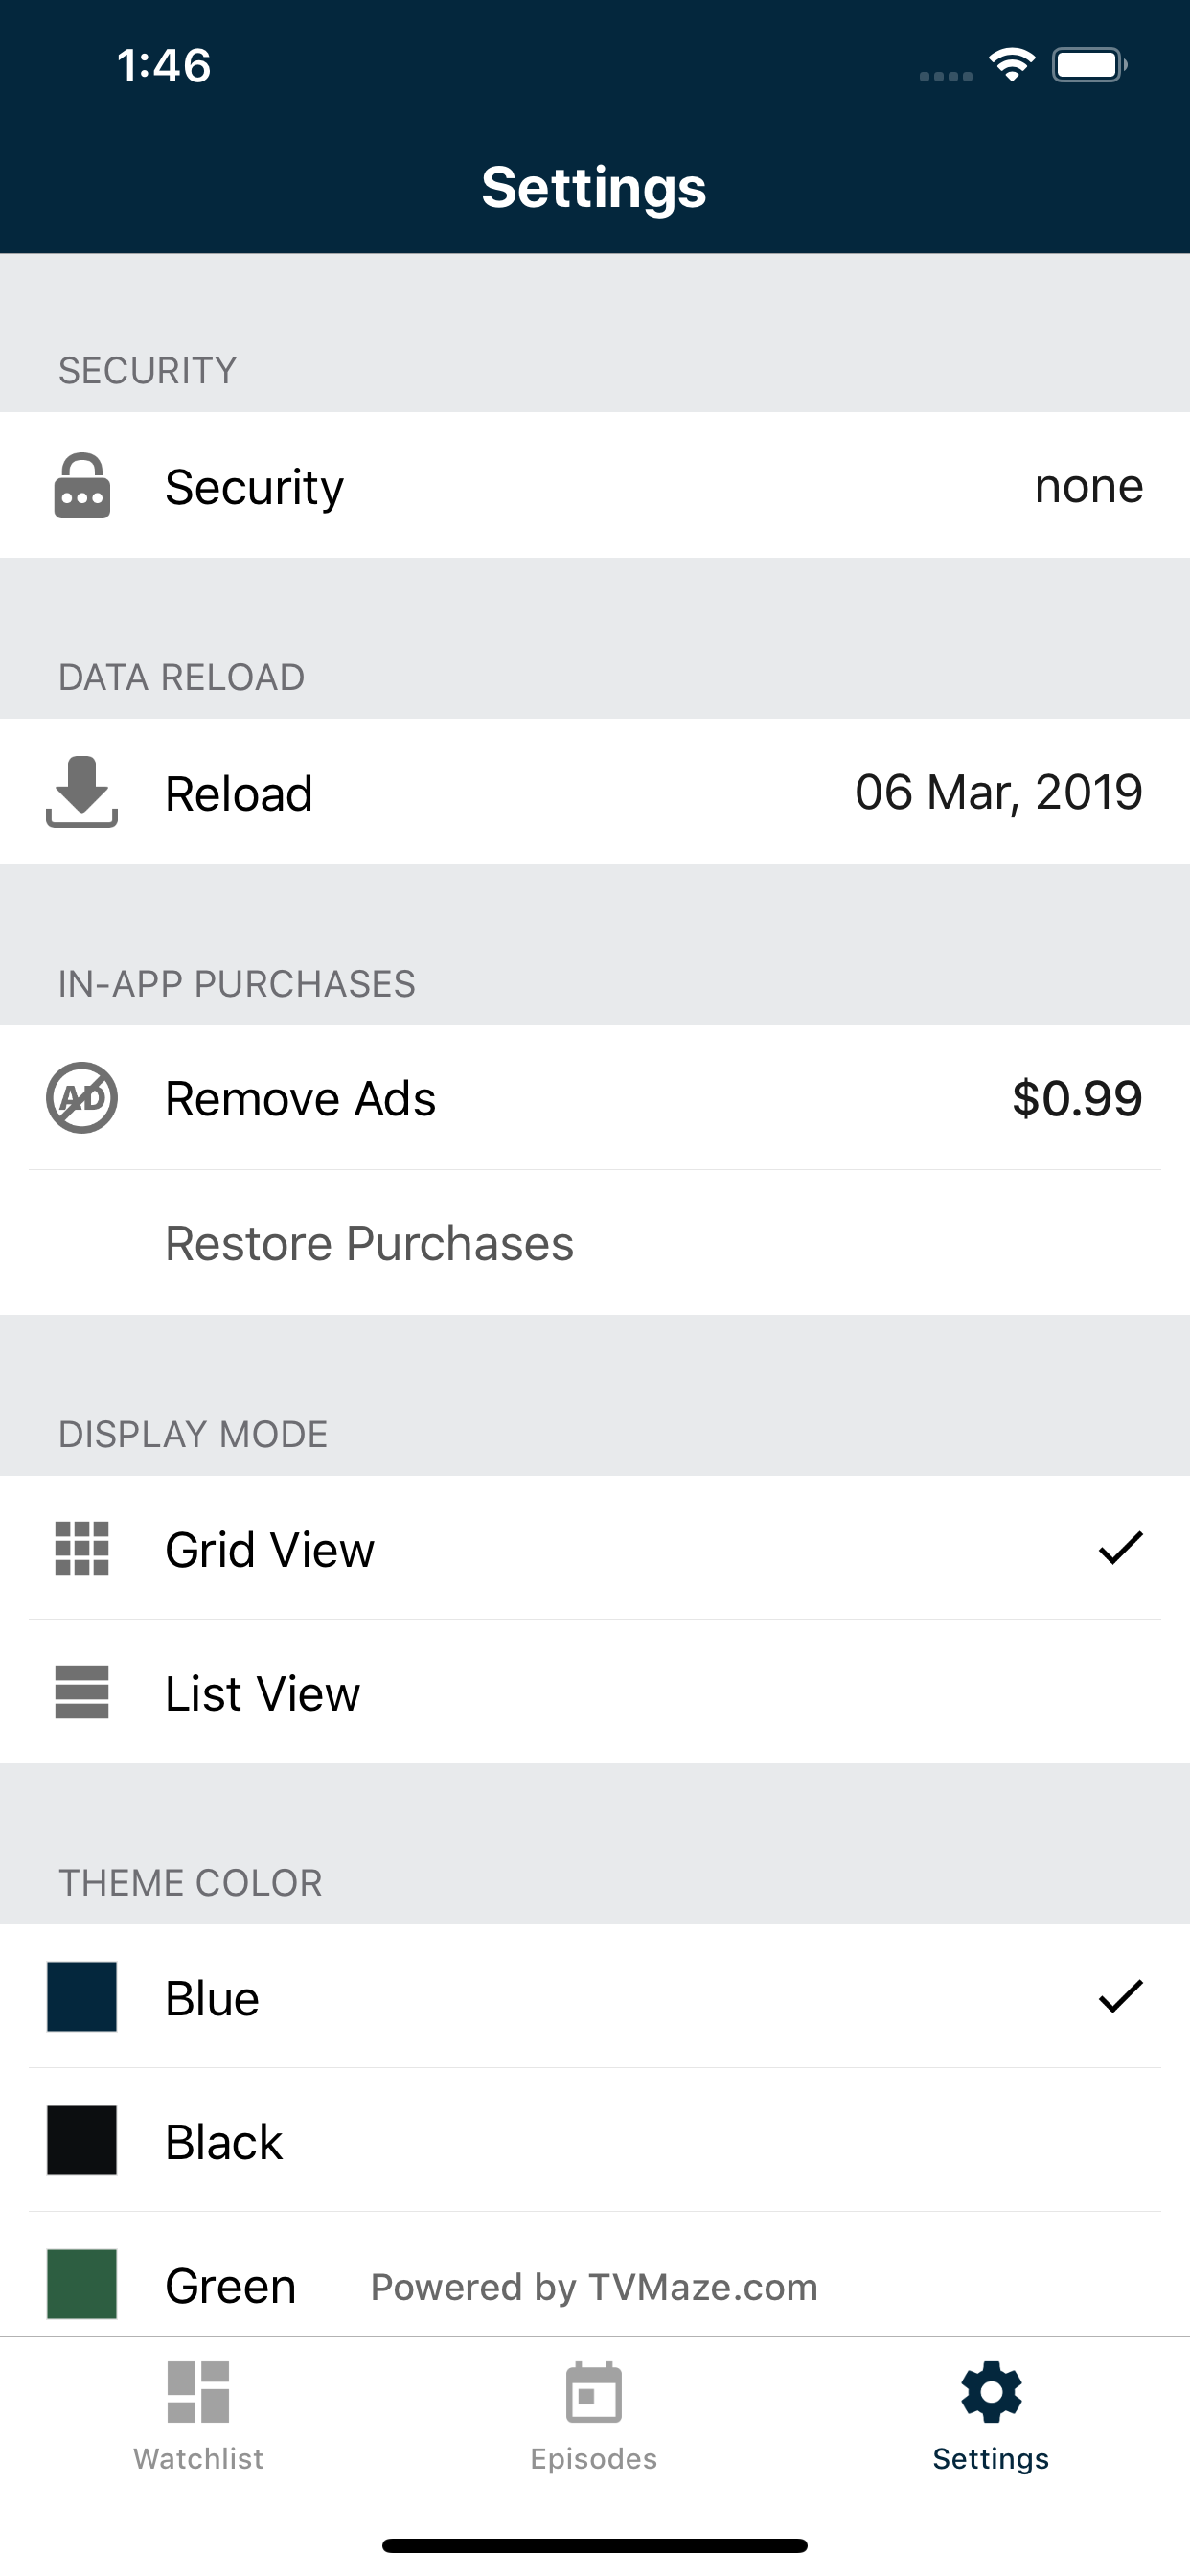The height and width of the screenshot is (2576, 1190).
Task: Open the Watchlist tab icon
Action: [x=198, y=2392]
